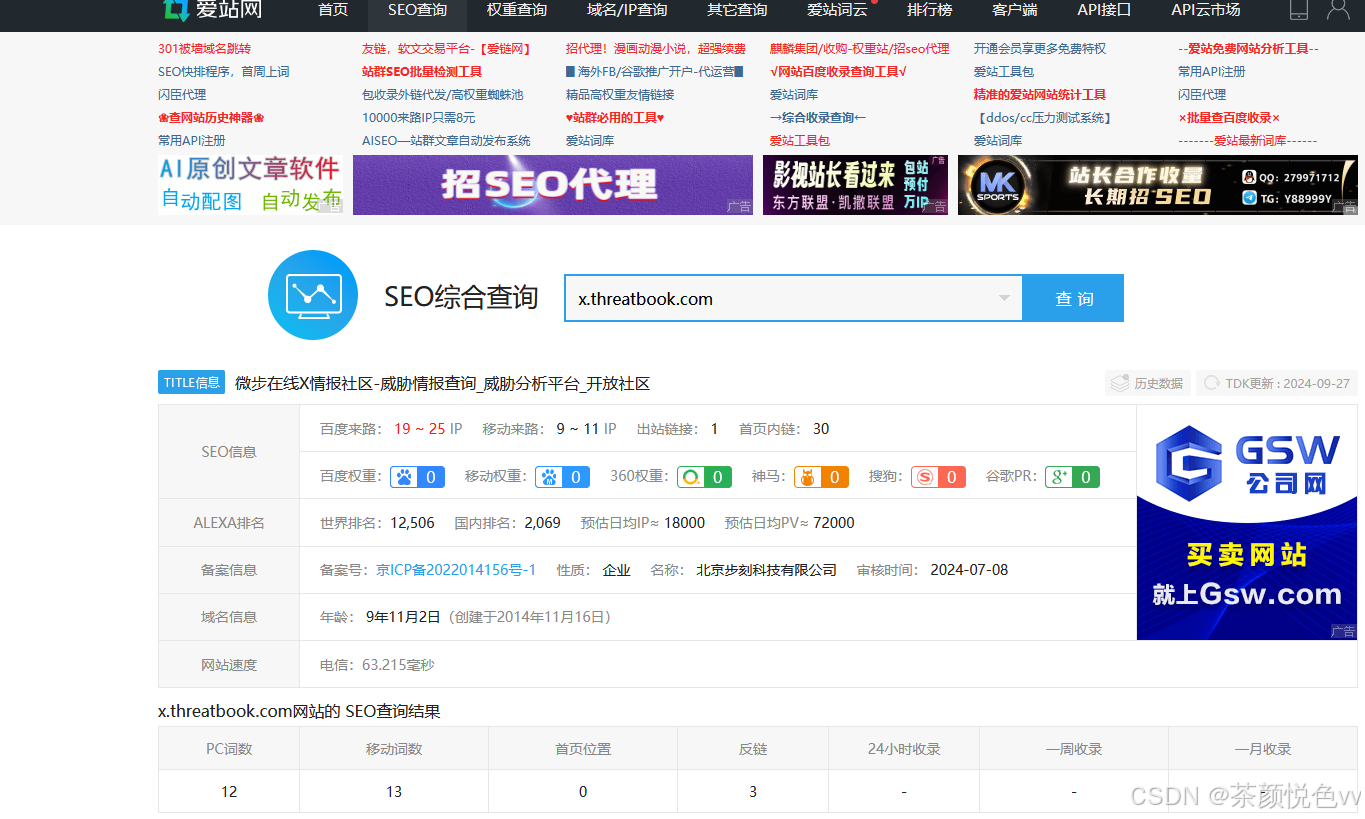Screen dimensions: 1365x819
Task: Open 其它查询 menu
Action: (737, 10)
